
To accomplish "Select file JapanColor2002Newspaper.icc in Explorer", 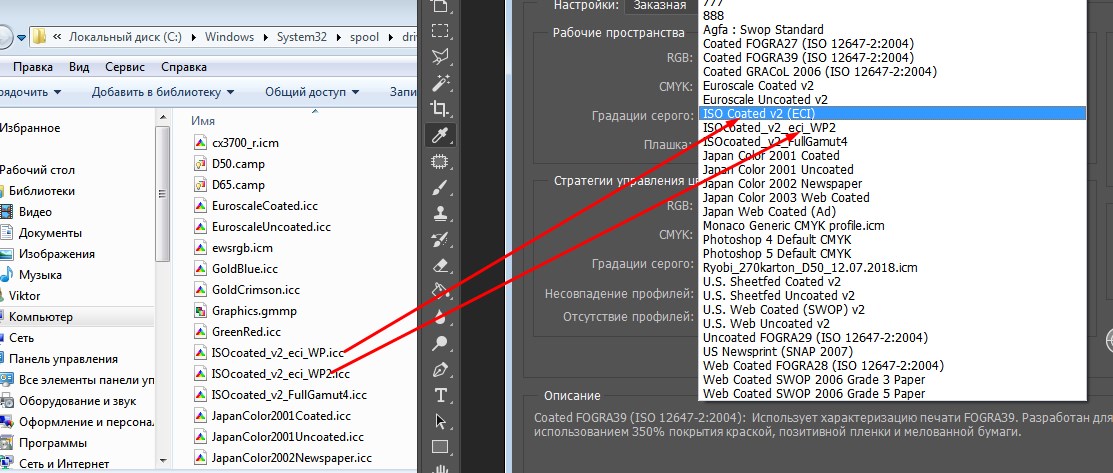I will [291, 457].
